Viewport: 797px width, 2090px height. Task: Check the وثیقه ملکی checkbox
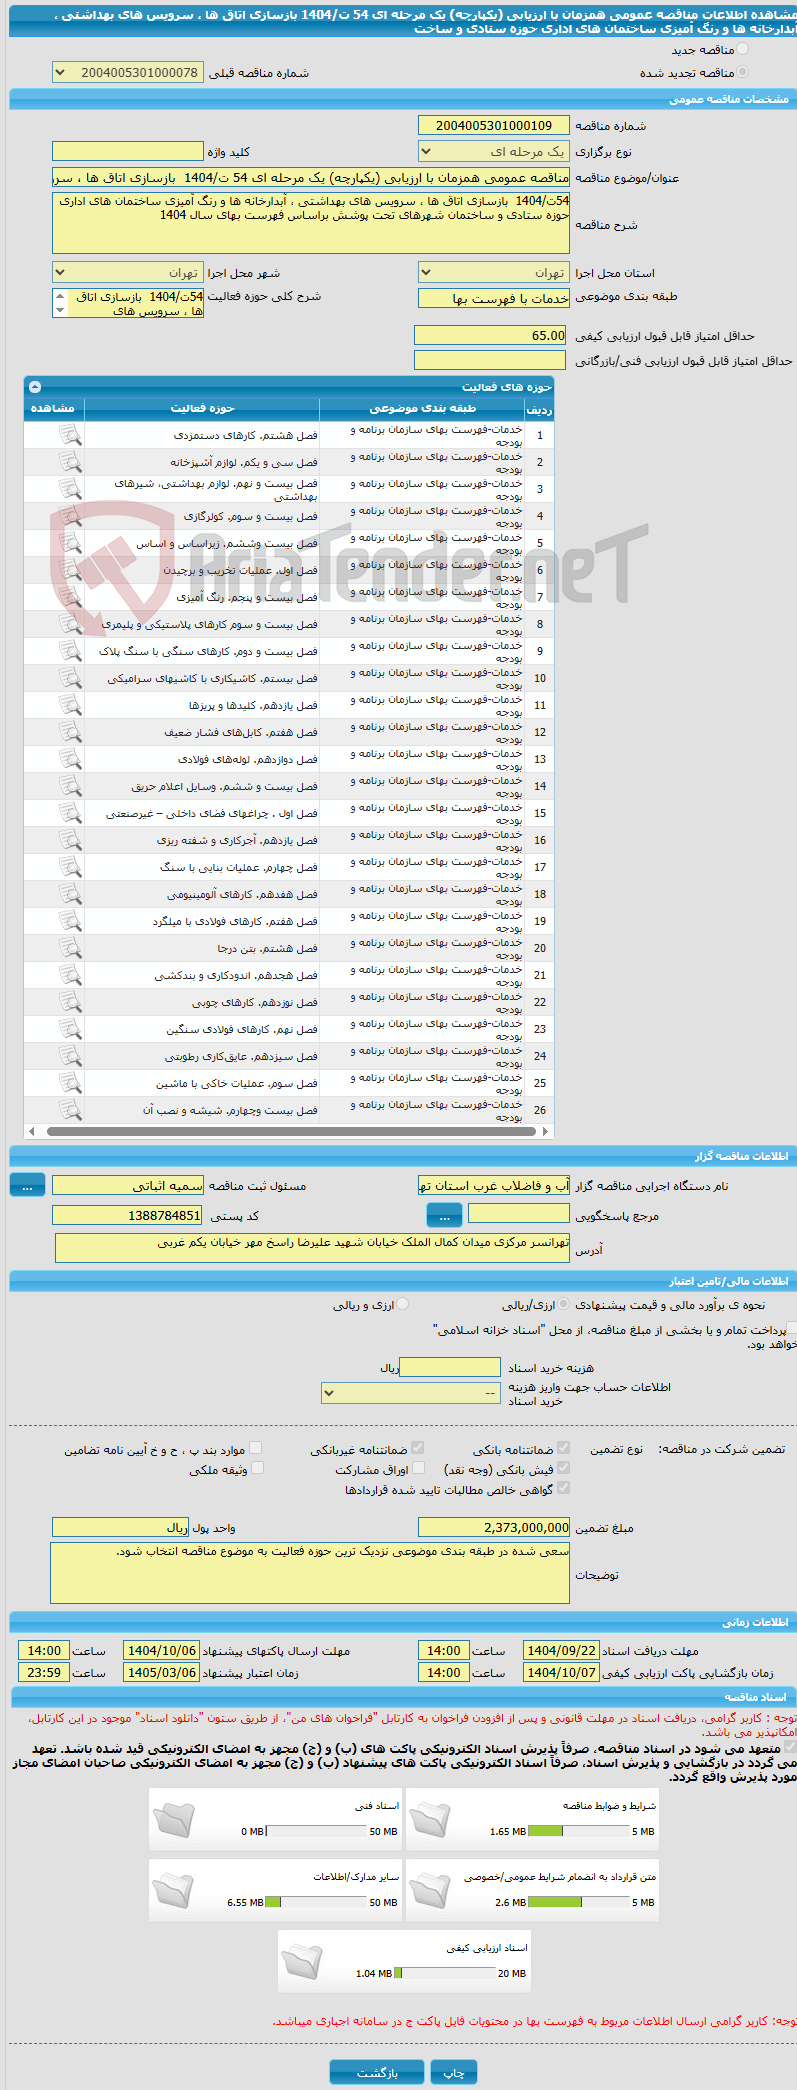click(257, 1468)
